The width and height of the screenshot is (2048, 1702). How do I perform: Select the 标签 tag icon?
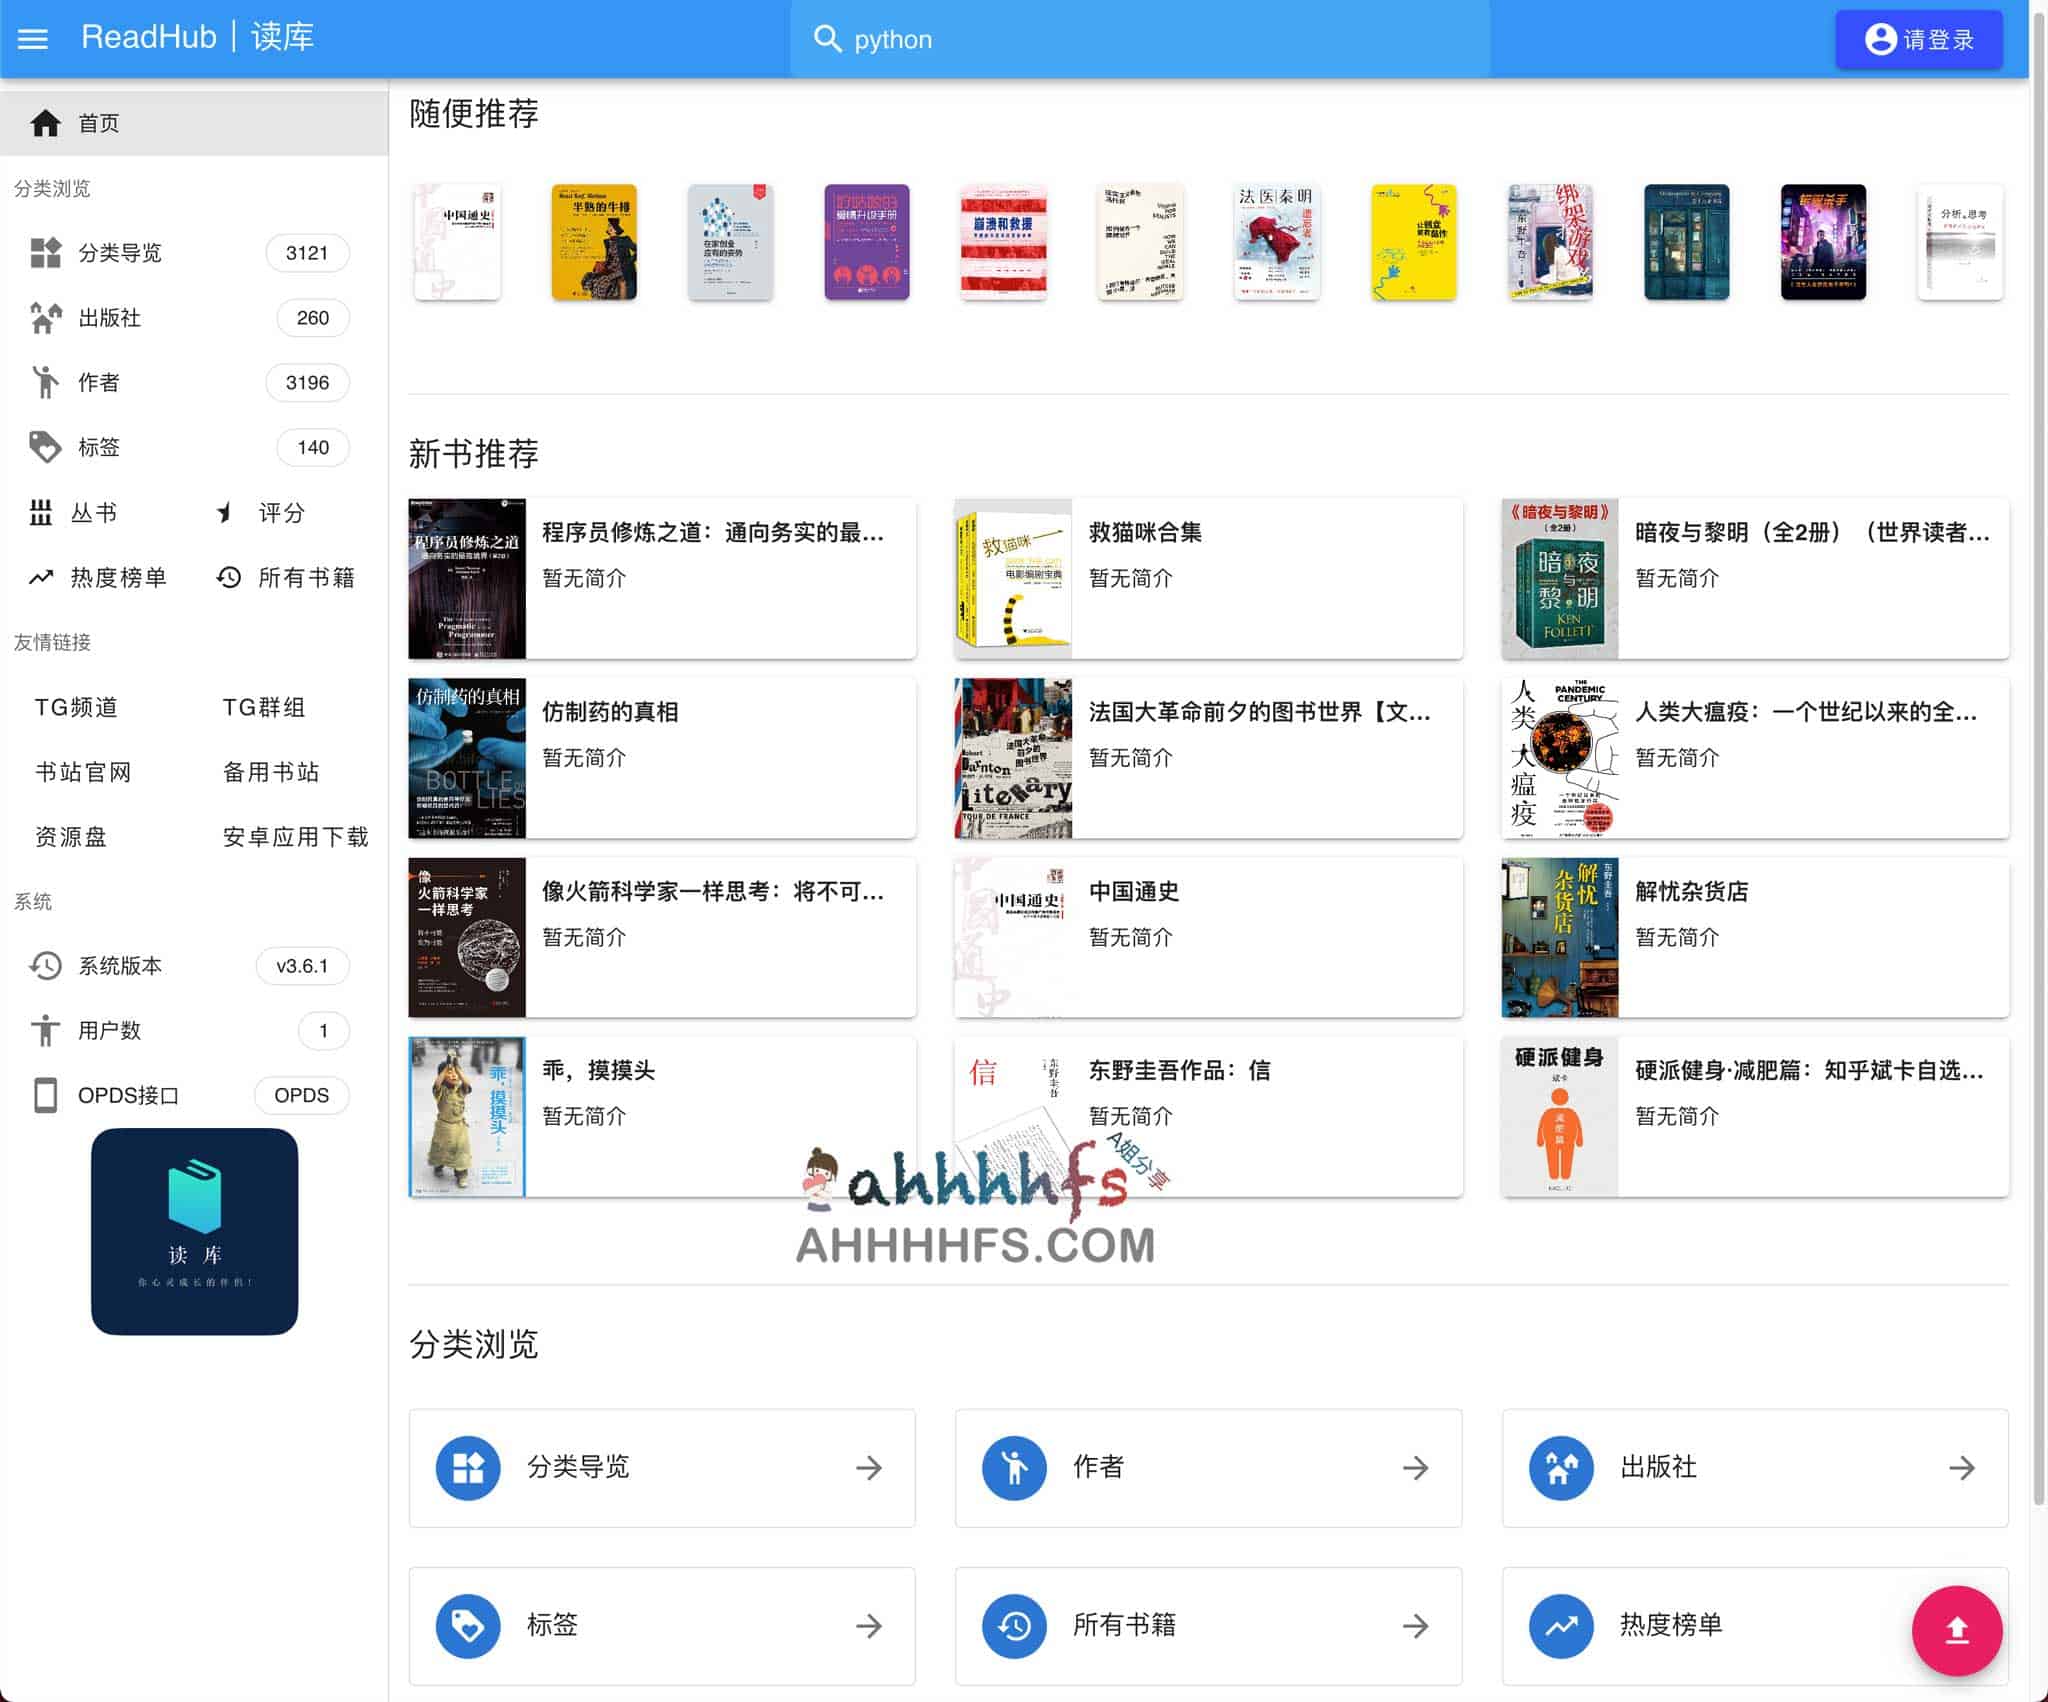click(x=46, y=447)
